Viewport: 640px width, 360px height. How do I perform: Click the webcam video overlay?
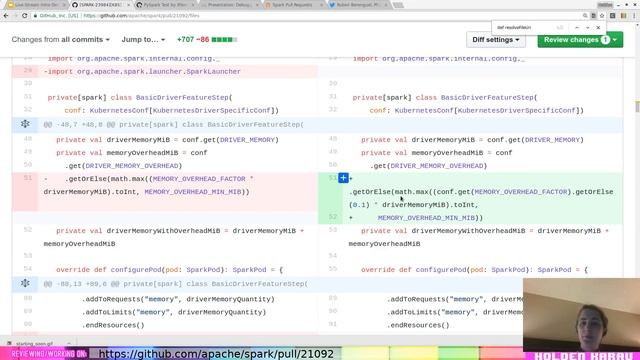tap(581, 314)
